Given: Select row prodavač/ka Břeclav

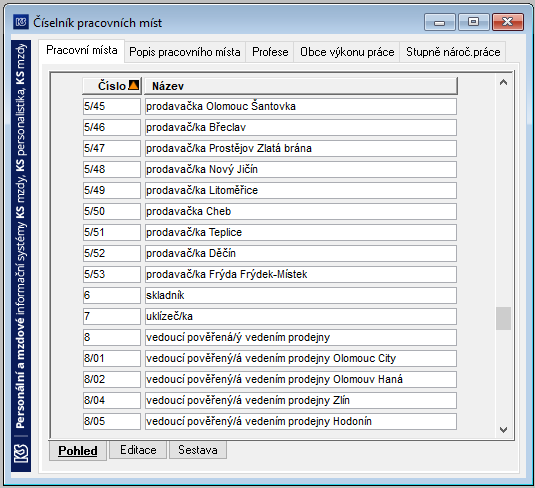Looking at the screenshot, I should (x=301, y=127).
